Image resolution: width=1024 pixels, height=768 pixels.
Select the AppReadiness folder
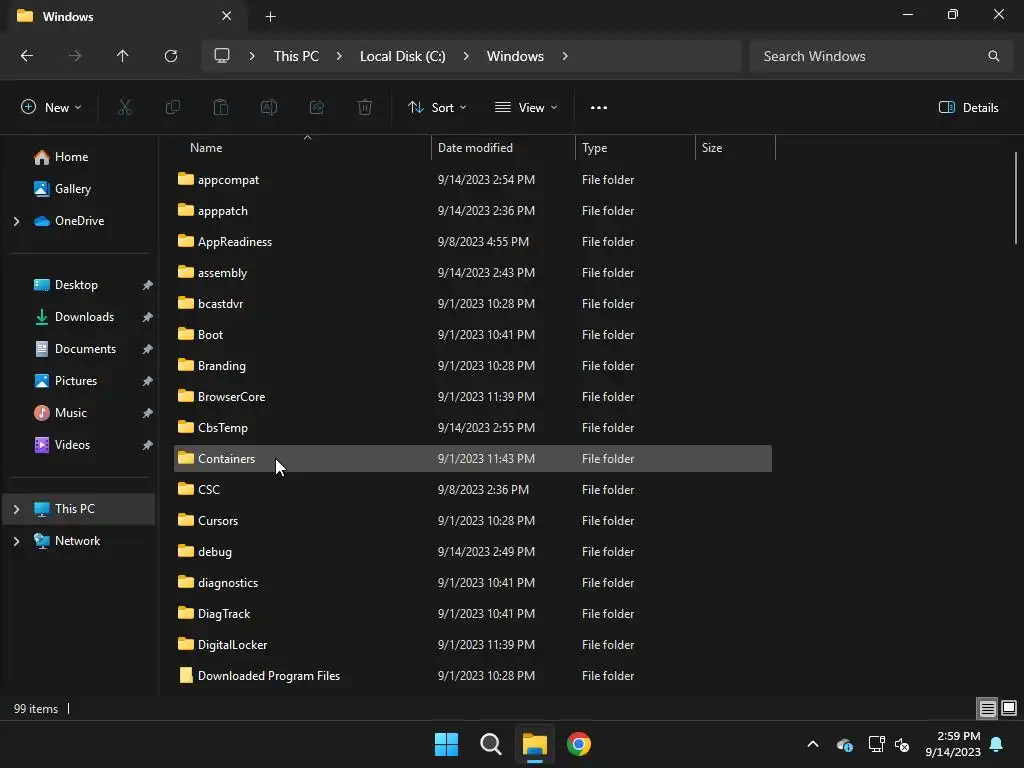coord(473,242)
